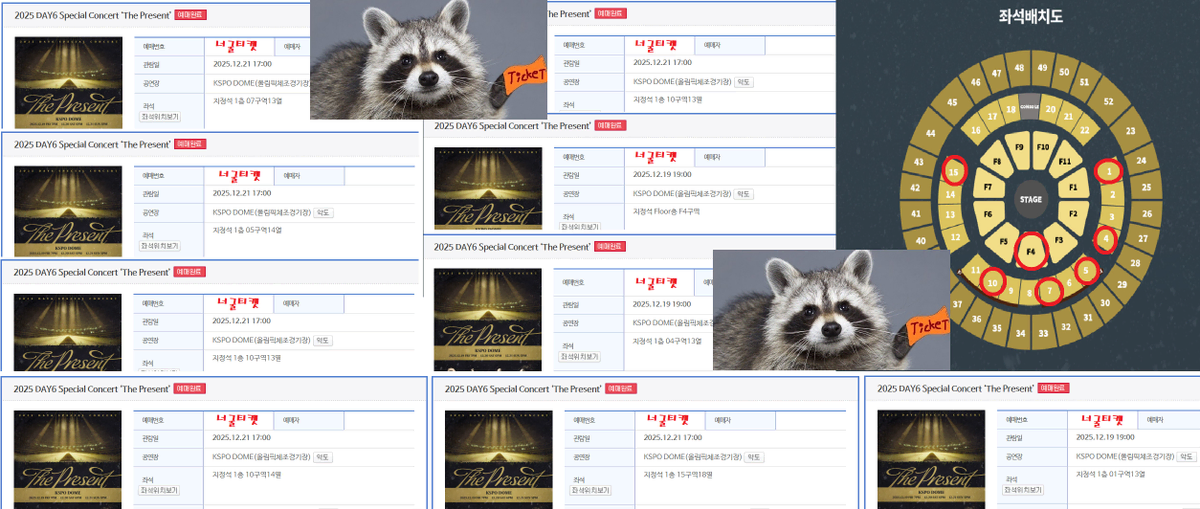The width and height of the screenshot is (1200, 509).
Task: Select section 29 on the seat map
Action: coord(1122,285)
